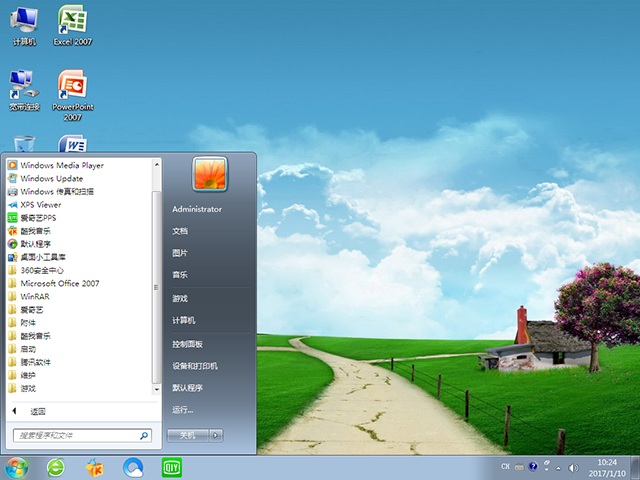Open 控制面板 from the start menu
Viewport: 640px width, 480px height.
[187, 344]
